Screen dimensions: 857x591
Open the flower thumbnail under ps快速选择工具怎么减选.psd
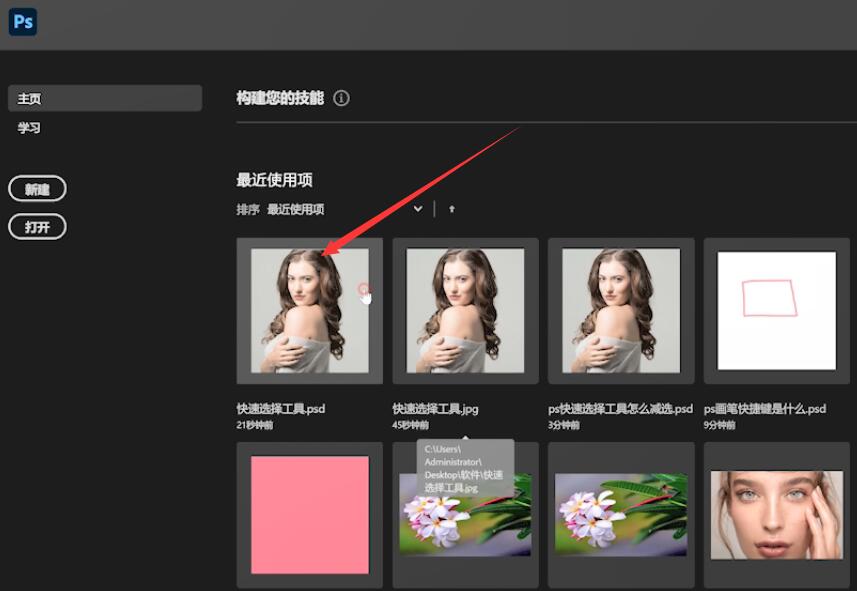tap(621, 515)
